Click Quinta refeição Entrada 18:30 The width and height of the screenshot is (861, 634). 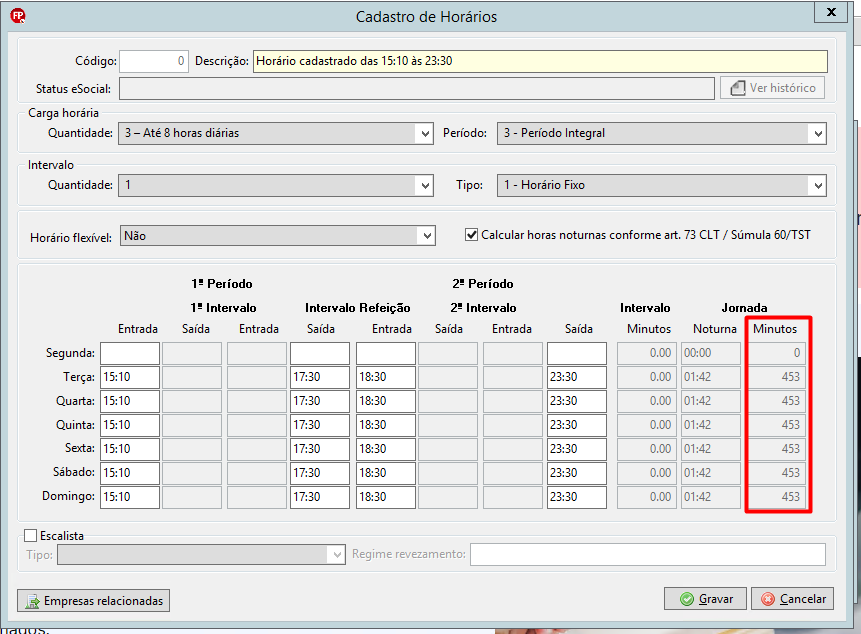pos(386,425)
